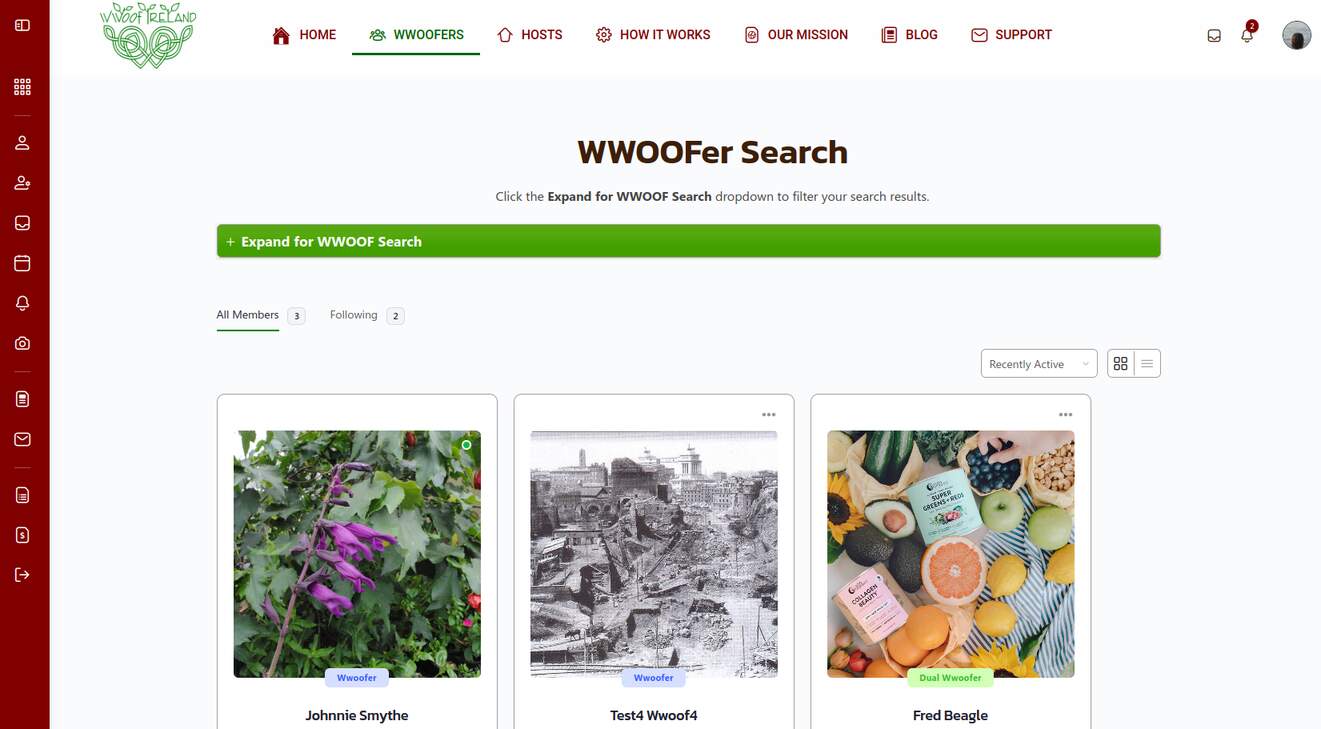
Task: Open the user avatar in top right
Action: 1296,35
